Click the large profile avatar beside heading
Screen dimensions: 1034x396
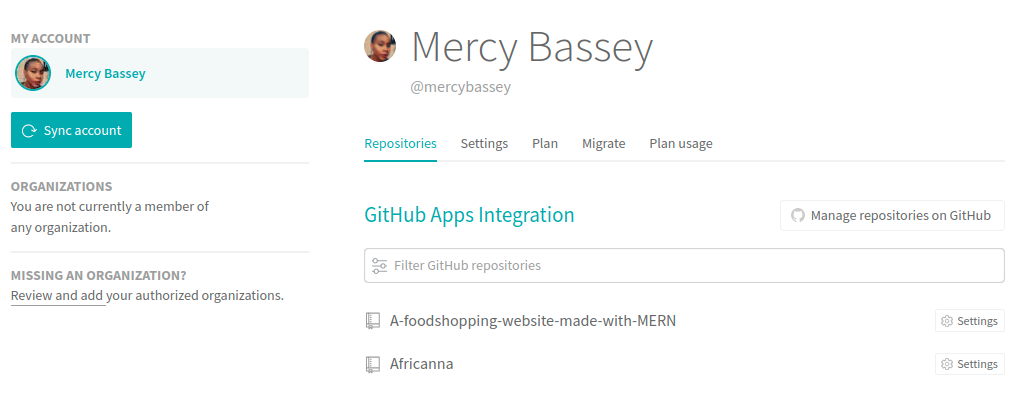tap(380, 46)
